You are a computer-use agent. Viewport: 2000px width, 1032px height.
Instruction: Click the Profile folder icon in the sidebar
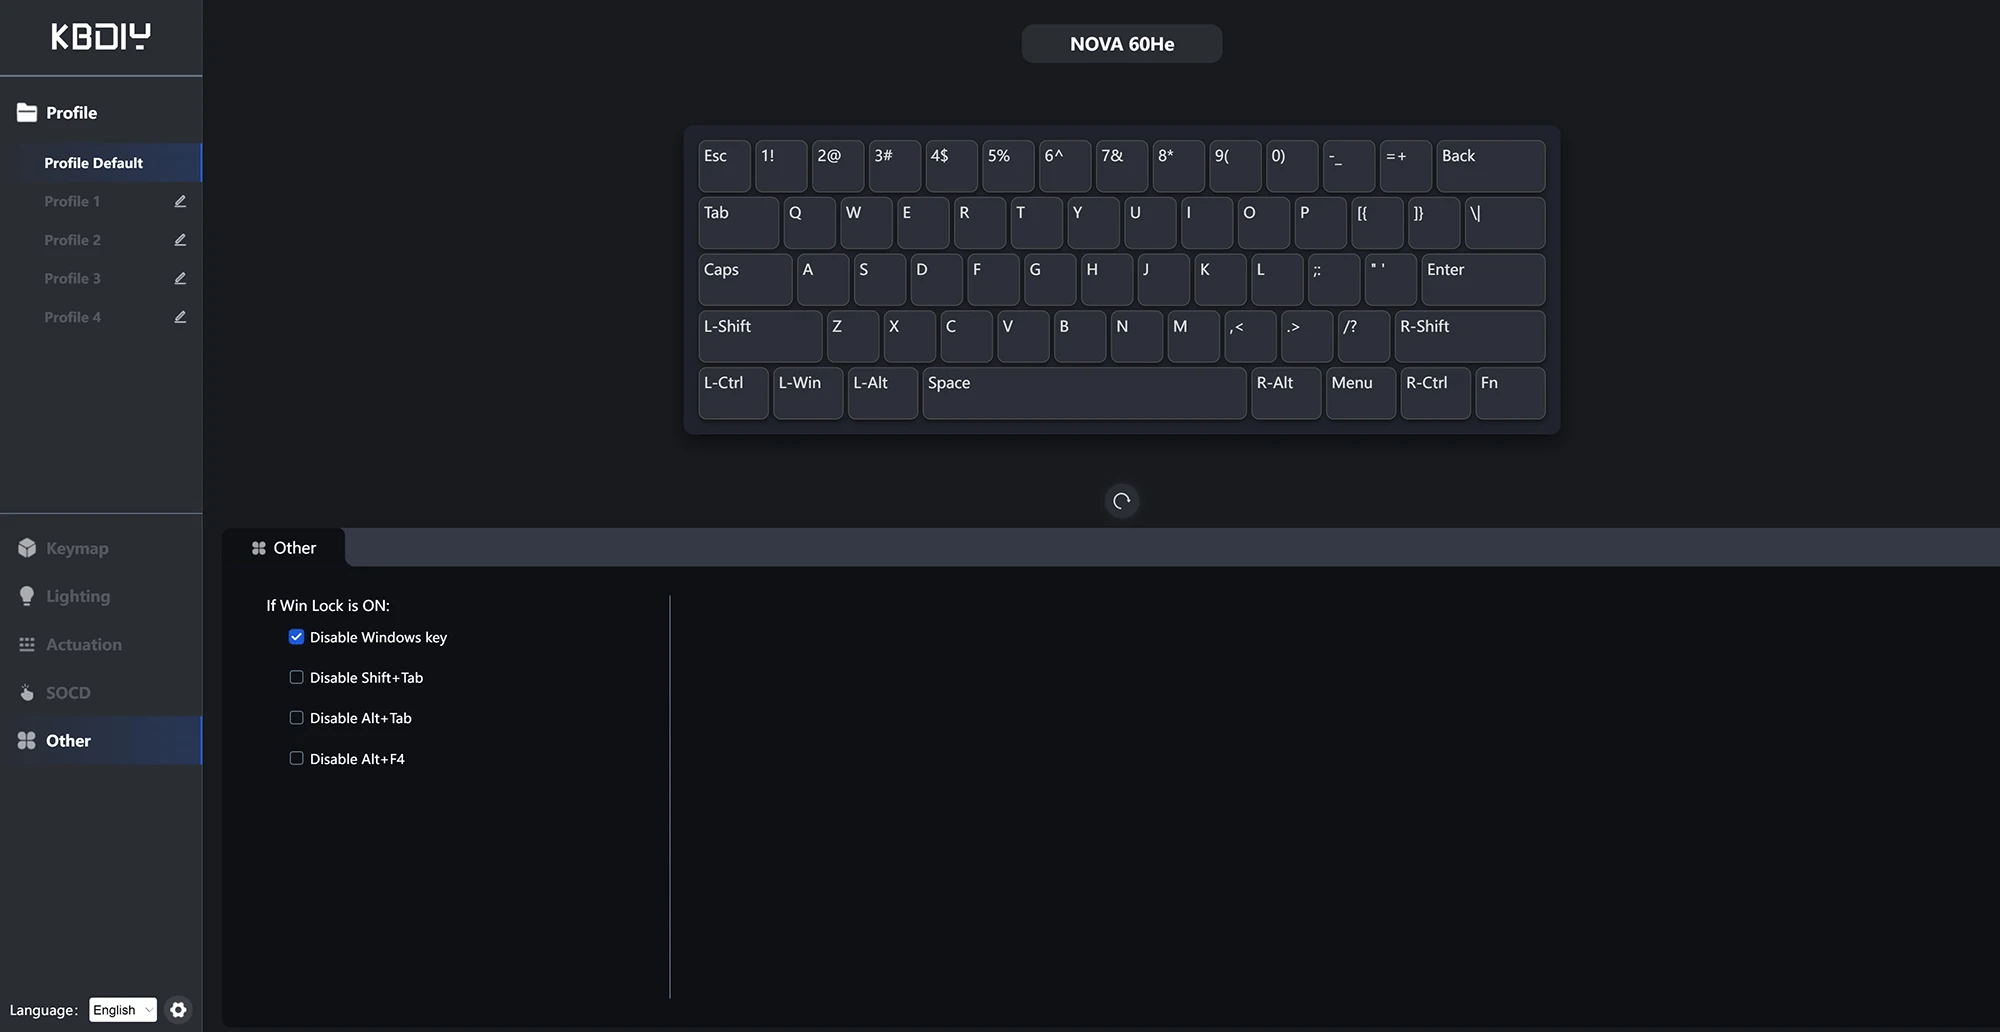point(27,113)
